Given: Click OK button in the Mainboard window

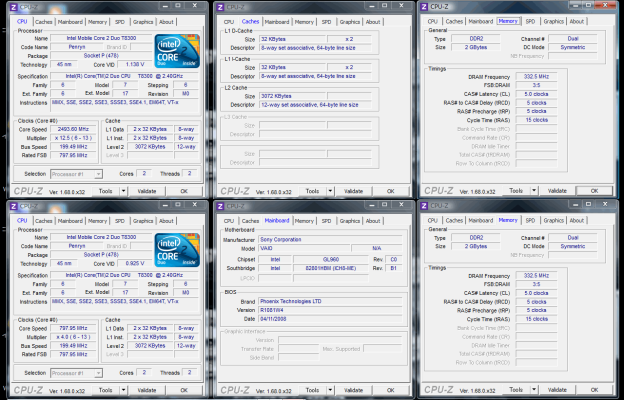Looking at the screenshot, I should point(390,390).
